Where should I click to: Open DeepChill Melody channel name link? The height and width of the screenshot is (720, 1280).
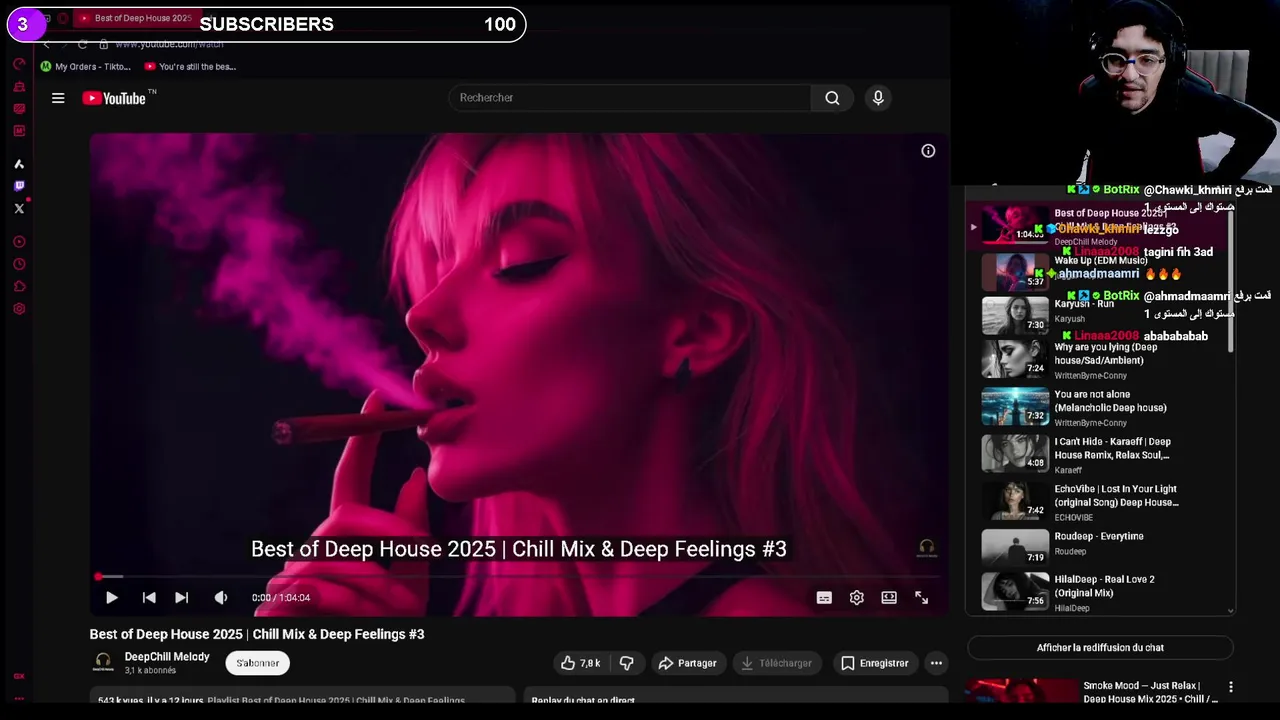coord(167,657)
